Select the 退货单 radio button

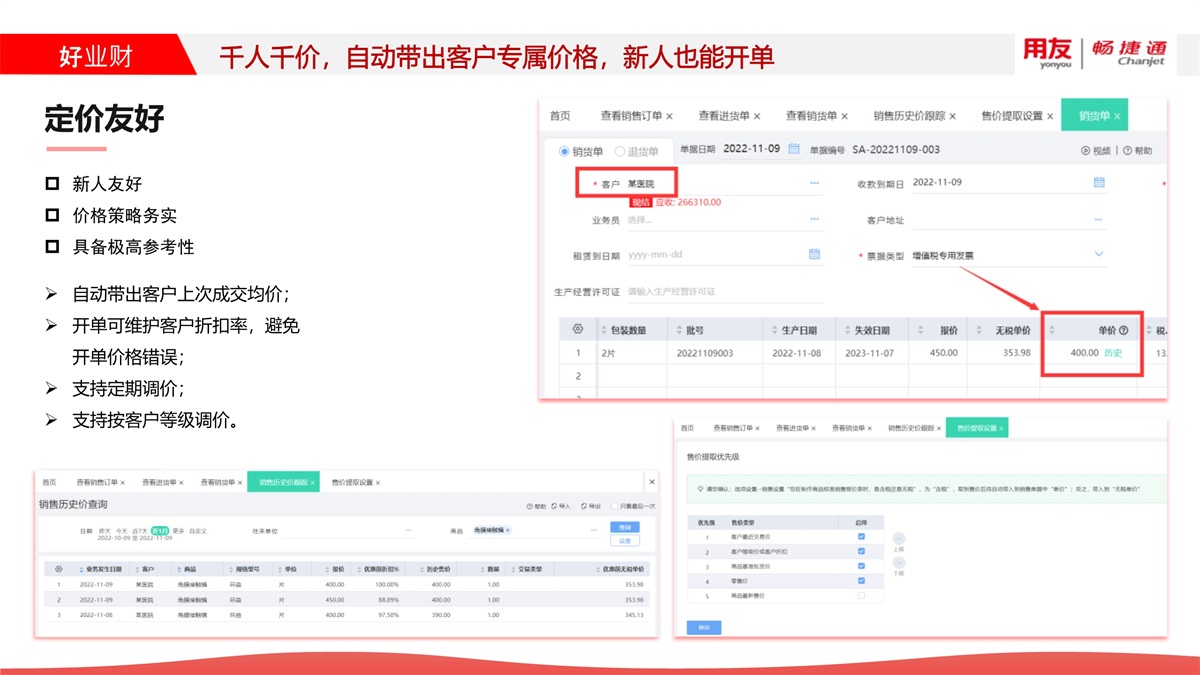[x=620, y=151]
